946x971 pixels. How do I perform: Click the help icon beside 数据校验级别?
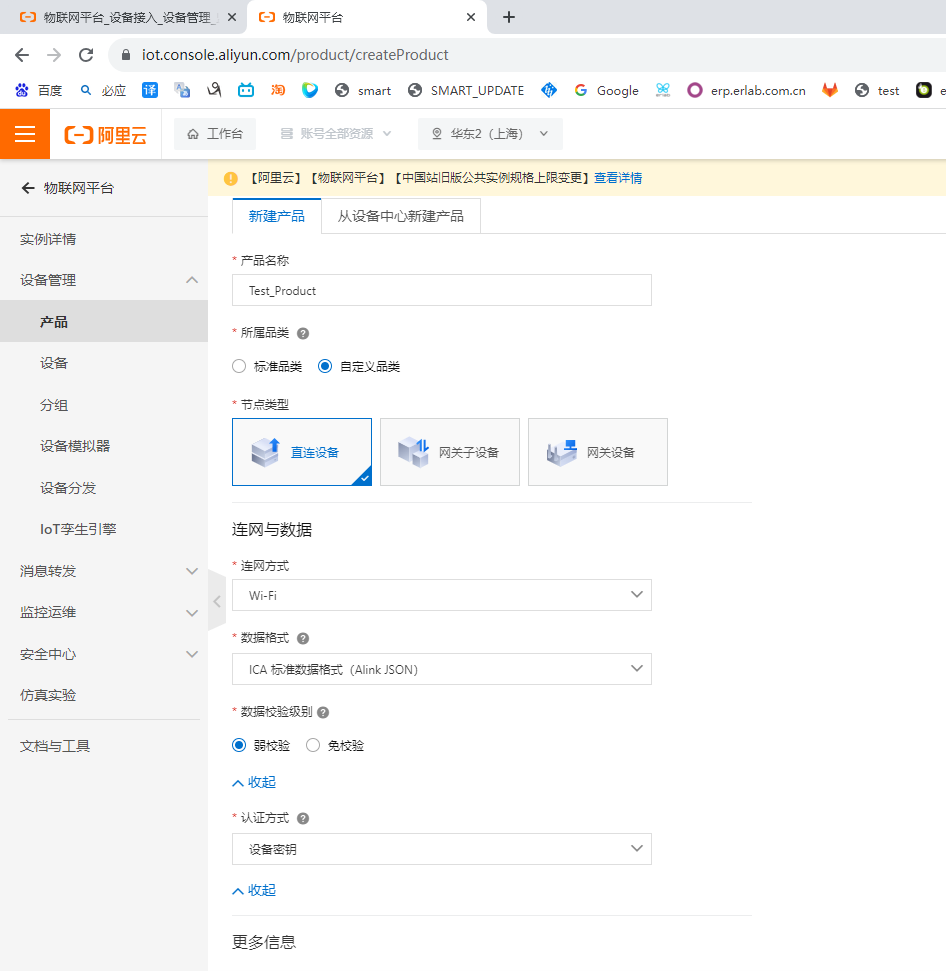323,712
